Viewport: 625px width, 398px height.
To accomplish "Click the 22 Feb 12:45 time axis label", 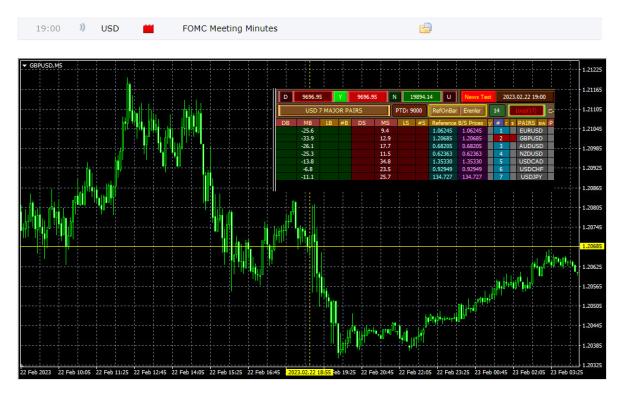I will click(150, 373).
